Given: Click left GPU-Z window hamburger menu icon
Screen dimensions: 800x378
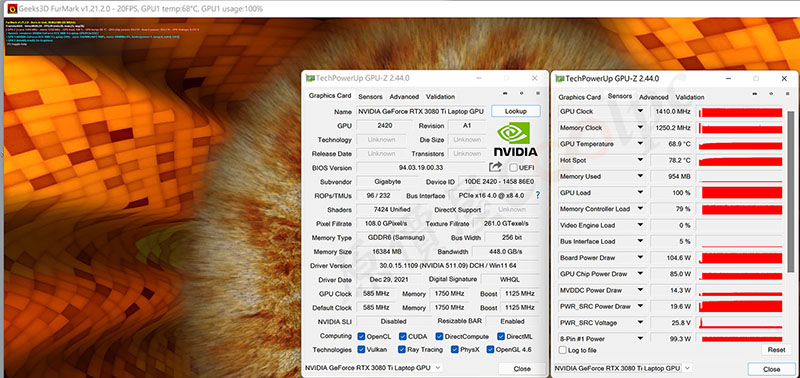Looking at the screenshot, I should click(x=537, y=93).
